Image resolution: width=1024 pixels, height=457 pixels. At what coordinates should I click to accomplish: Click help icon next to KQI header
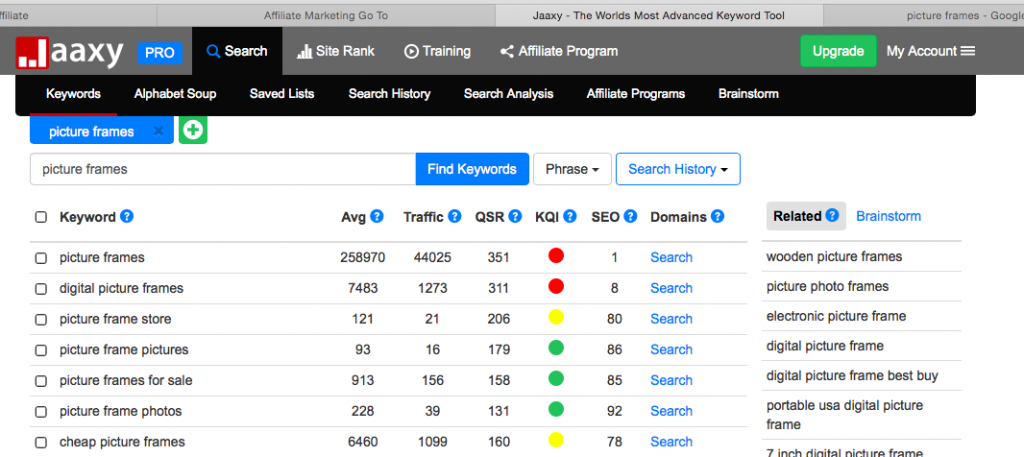[570, 216]
